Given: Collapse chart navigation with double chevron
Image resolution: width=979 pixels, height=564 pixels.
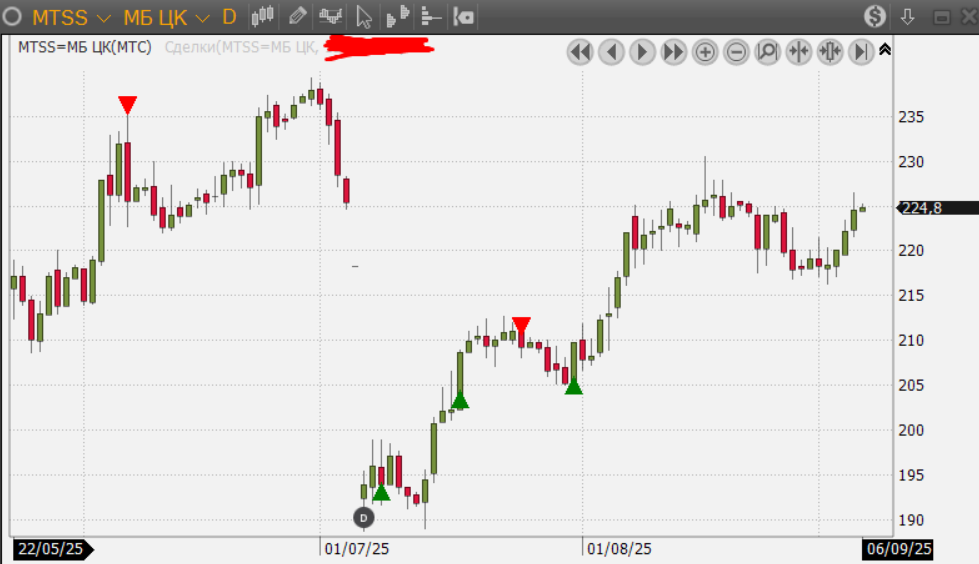Looking at the screenshot, I should 885,50.
